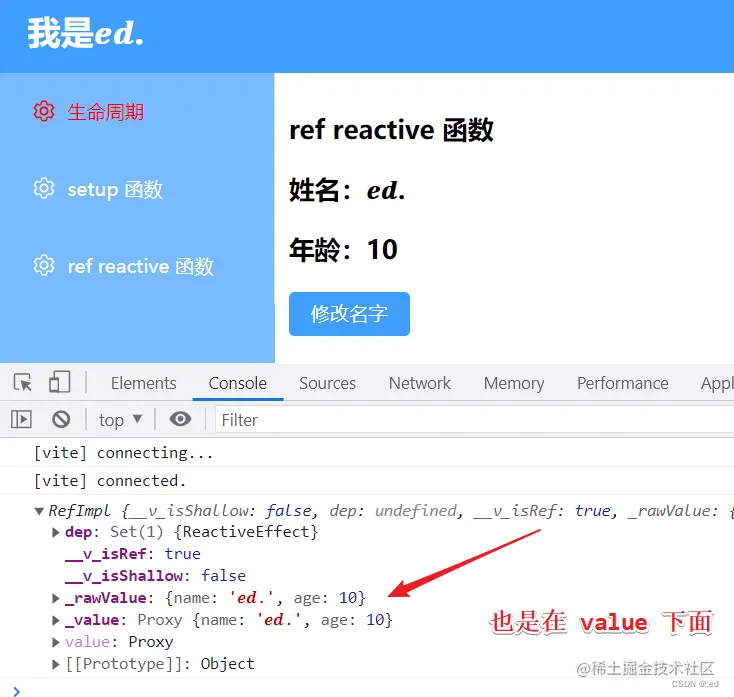Click the gear icon beside ref reactive 函数
The image size is (734, 697).
tap(44, 265)
